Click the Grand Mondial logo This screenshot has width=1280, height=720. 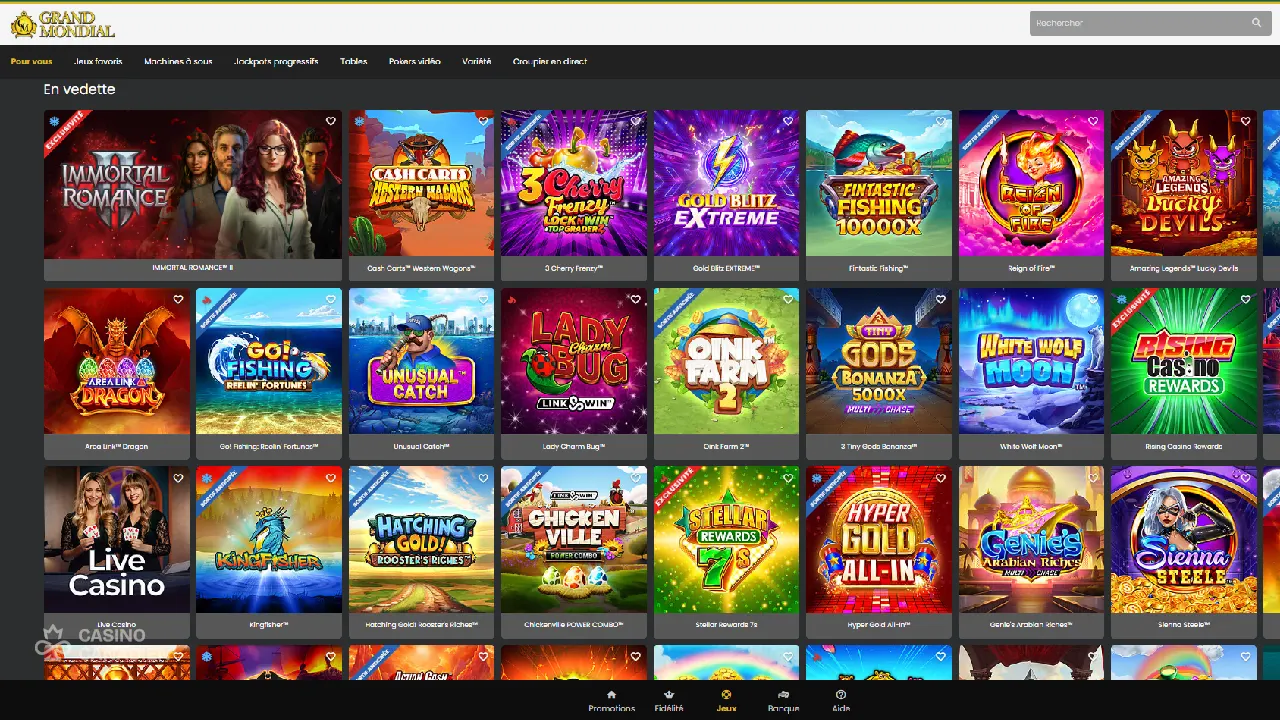click(63, 24)
